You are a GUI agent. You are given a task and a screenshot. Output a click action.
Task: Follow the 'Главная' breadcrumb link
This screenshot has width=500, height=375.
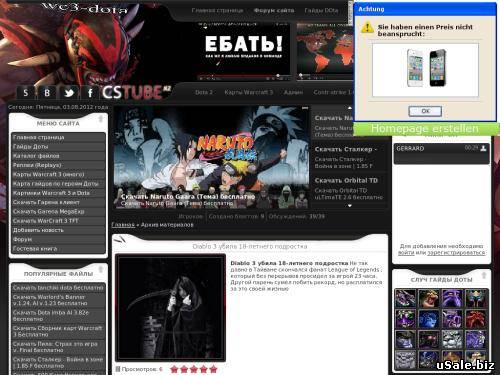(x=123, y=225)
